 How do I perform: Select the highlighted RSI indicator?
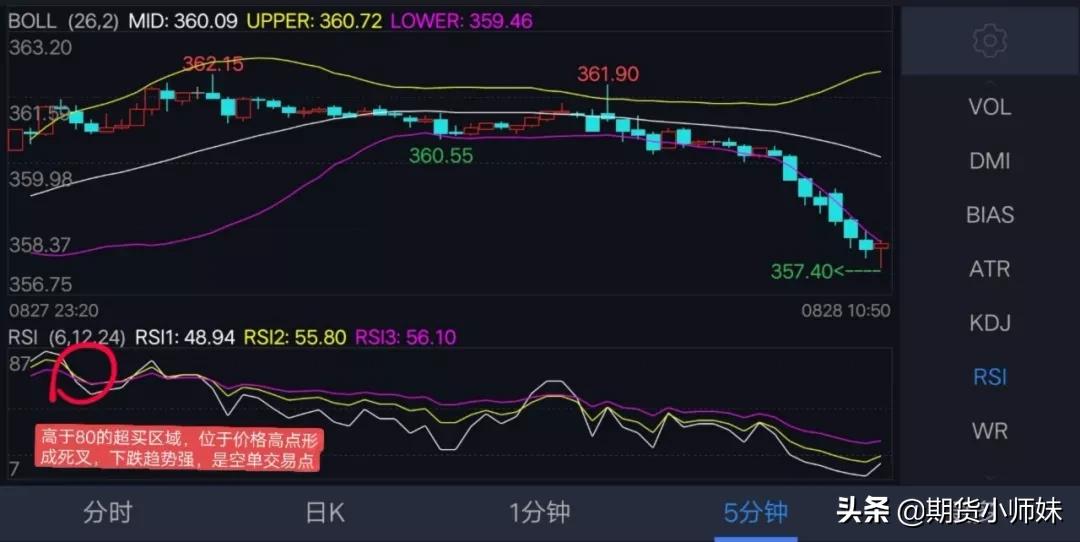pyautogui.click(x=990, y=377)
